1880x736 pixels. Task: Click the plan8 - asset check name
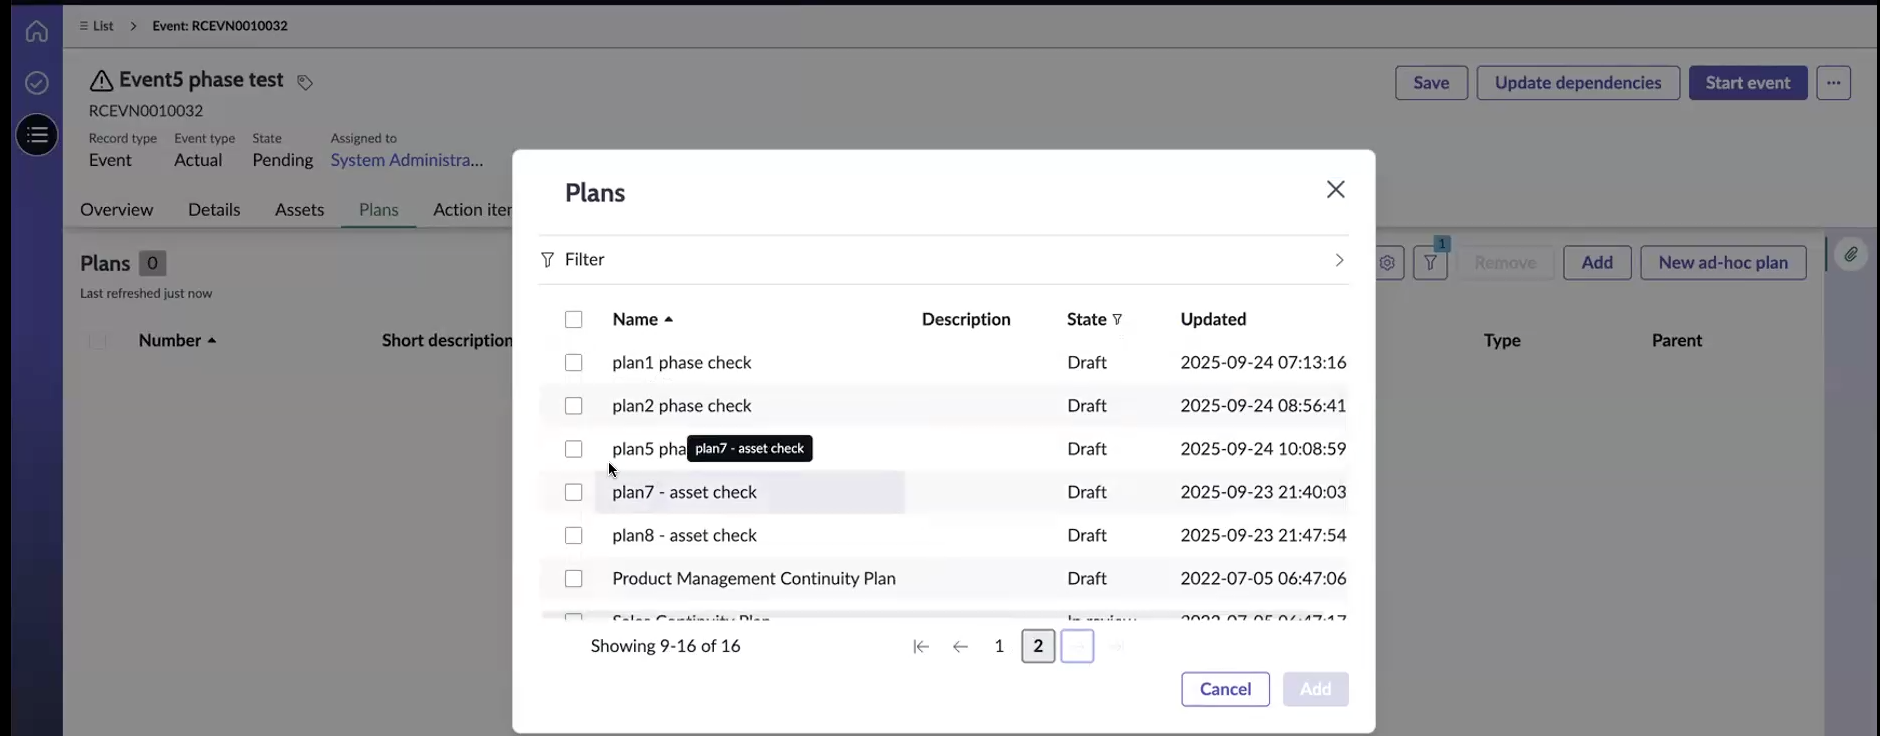685,536
